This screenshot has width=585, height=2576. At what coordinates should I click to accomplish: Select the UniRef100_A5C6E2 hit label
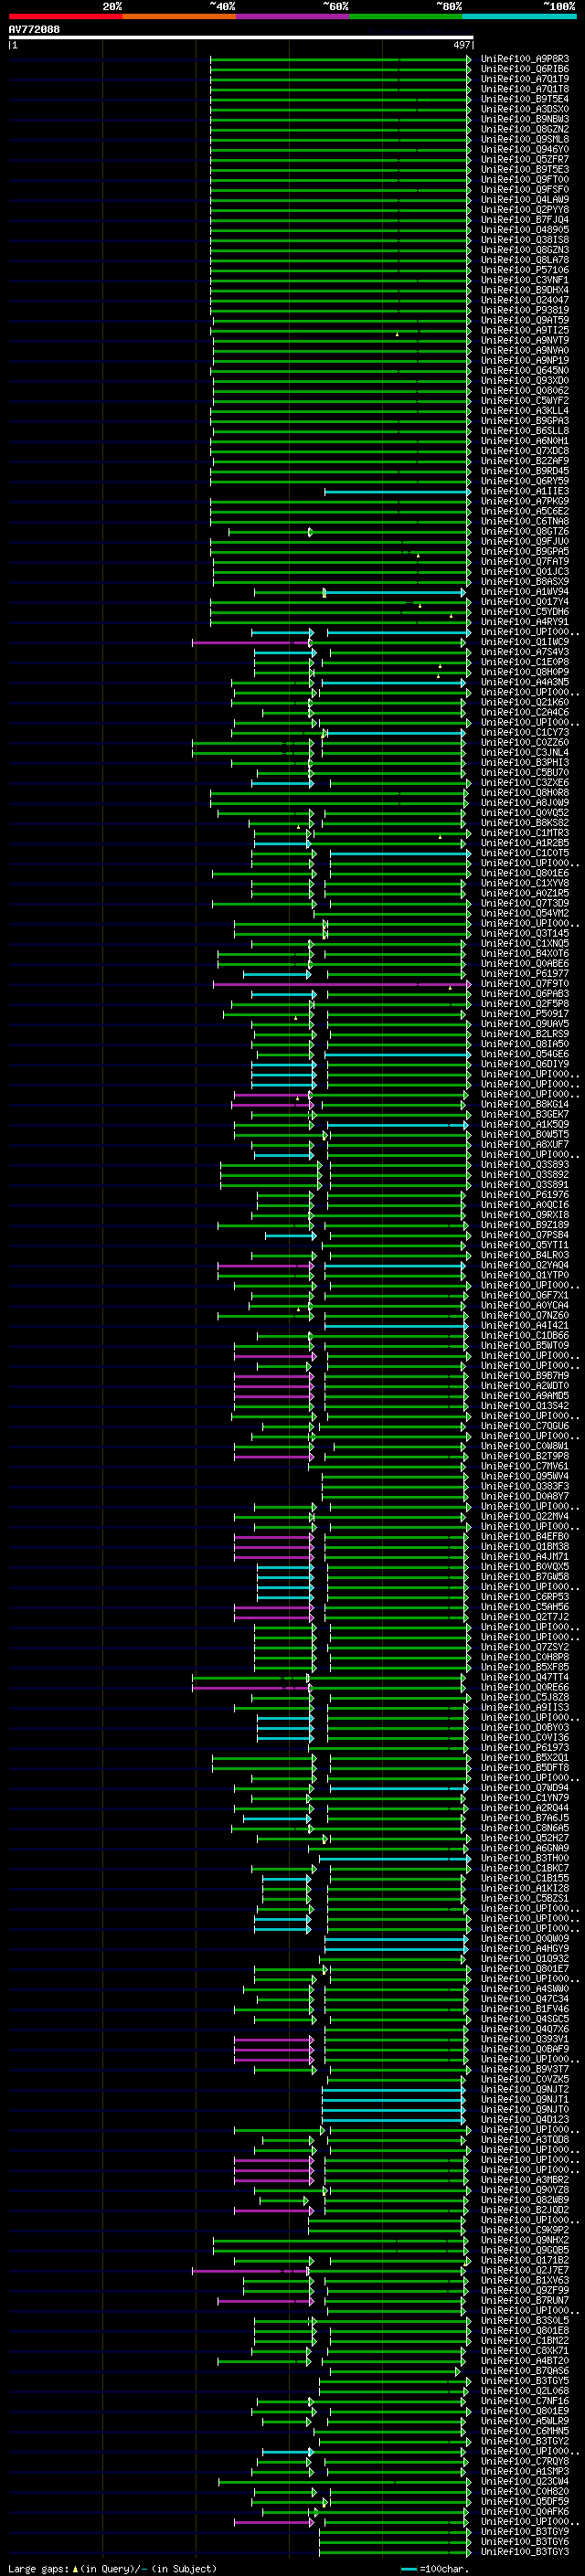(525, 511)
